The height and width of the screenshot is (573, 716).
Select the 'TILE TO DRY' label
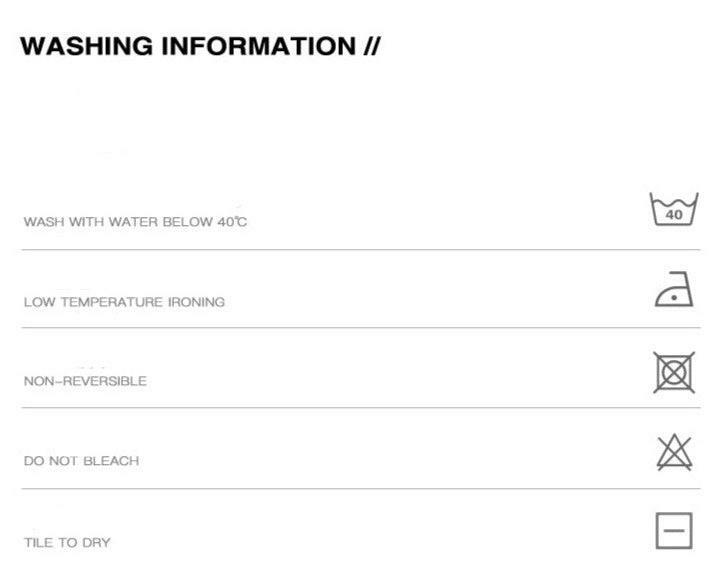pyautogui.click(x=67, y=543)
